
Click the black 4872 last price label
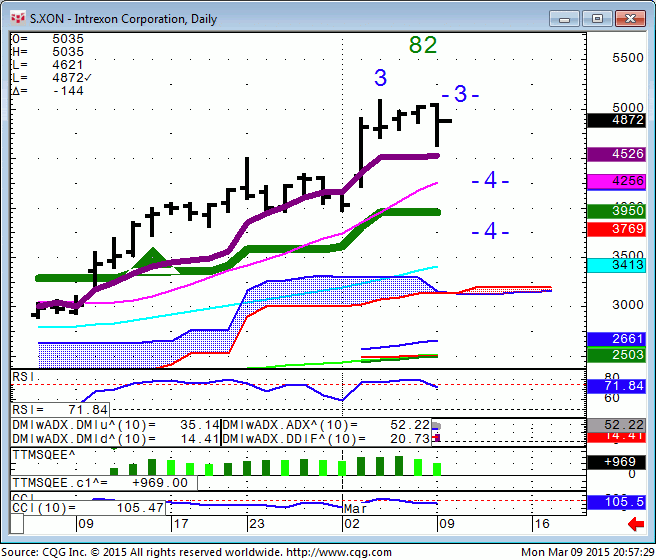616,120
